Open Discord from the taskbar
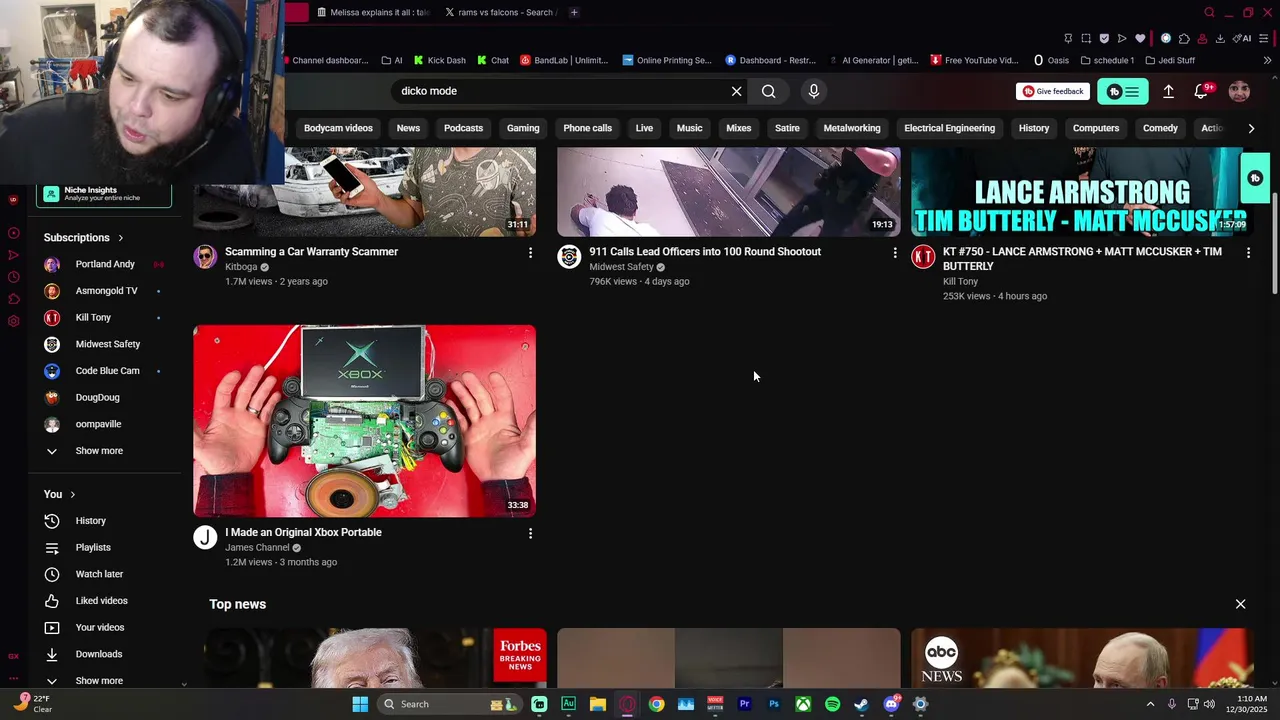Viewport: 1280px width, 720px height. coord(891,704)
